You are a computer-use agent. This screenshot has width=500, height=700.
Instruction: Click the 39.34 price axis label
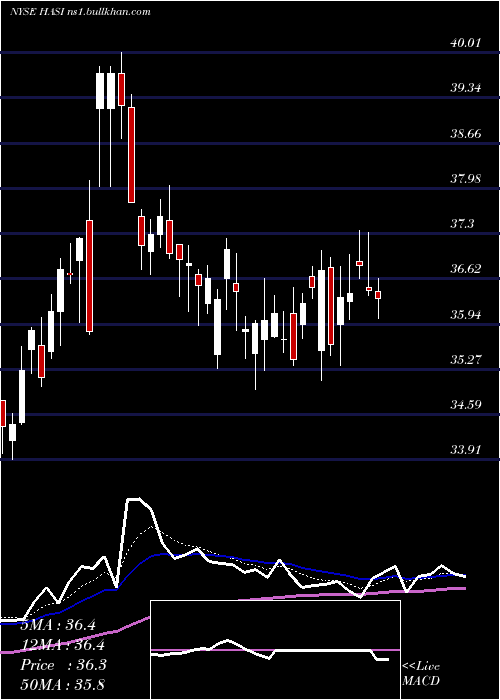466,88
